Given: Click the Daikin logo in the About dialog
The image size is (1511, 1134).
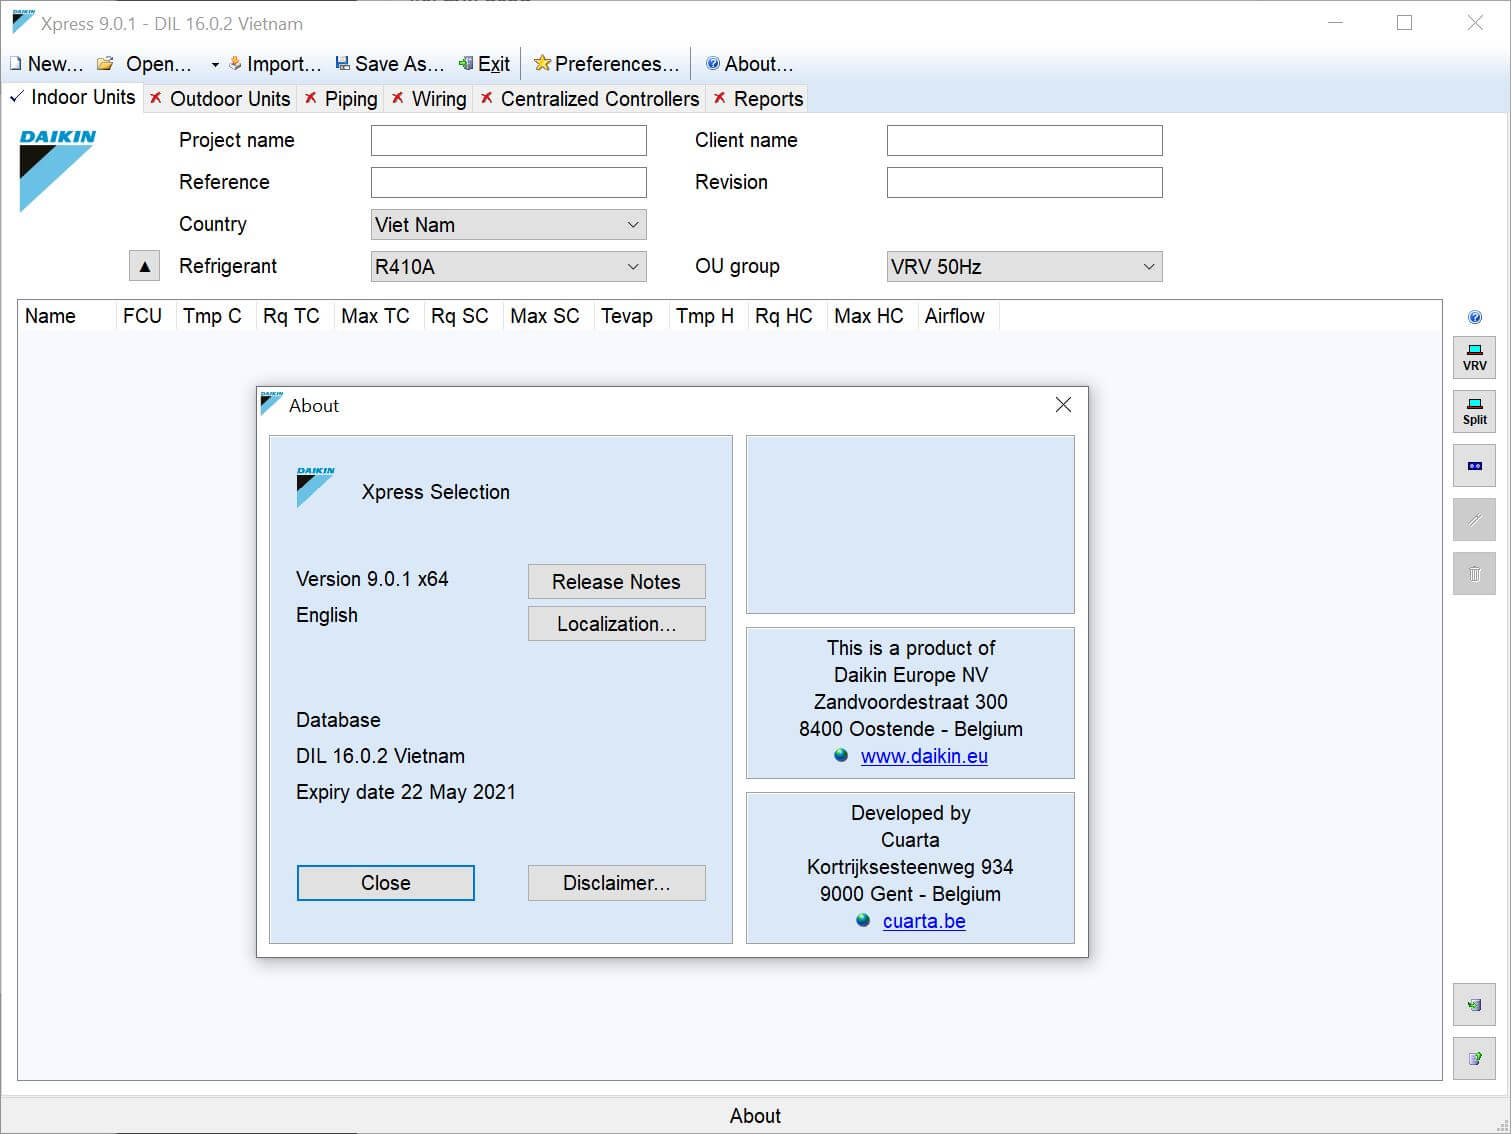Looking at the screenshot, I should pyautogui.click(x=316, y=487).
